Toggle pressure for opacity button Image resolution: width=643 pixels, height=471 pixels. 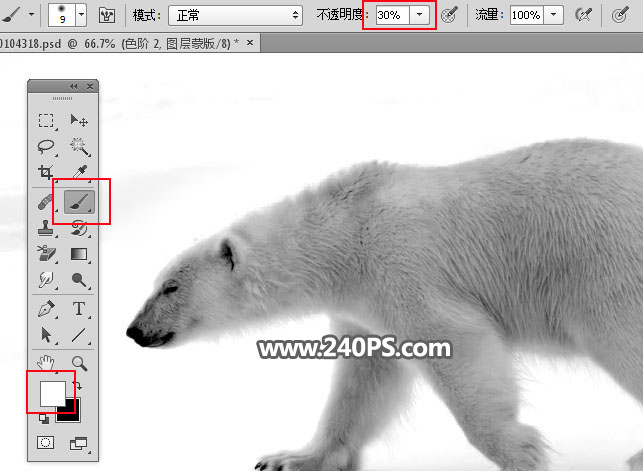451,15
